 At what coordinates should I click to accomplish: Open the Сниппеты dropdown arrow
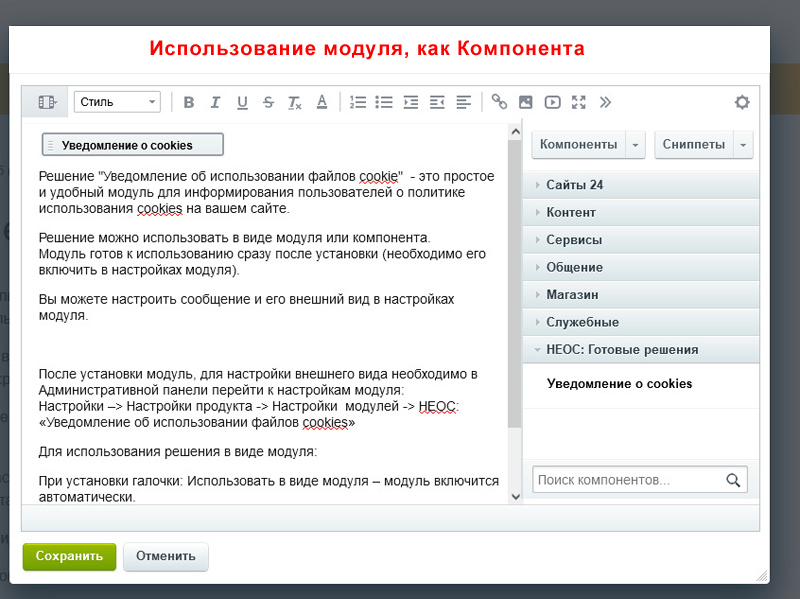click(x=741, y=145)
